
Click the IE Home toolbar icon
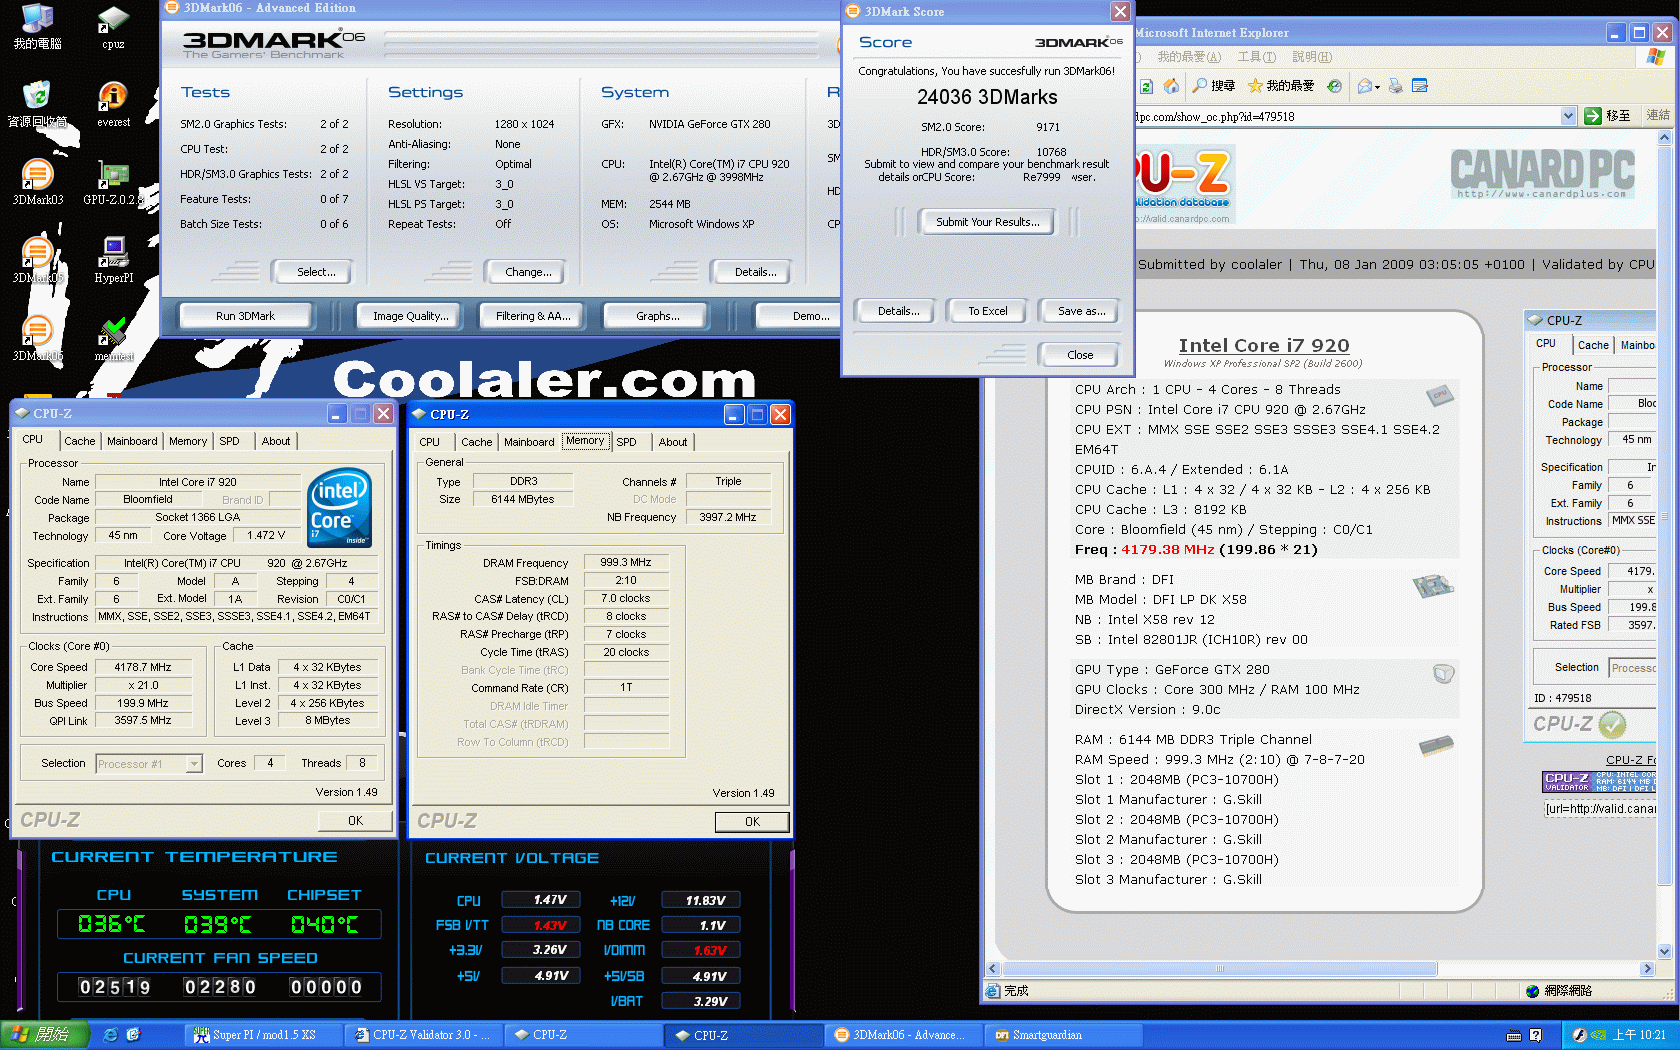(1171, 86)
